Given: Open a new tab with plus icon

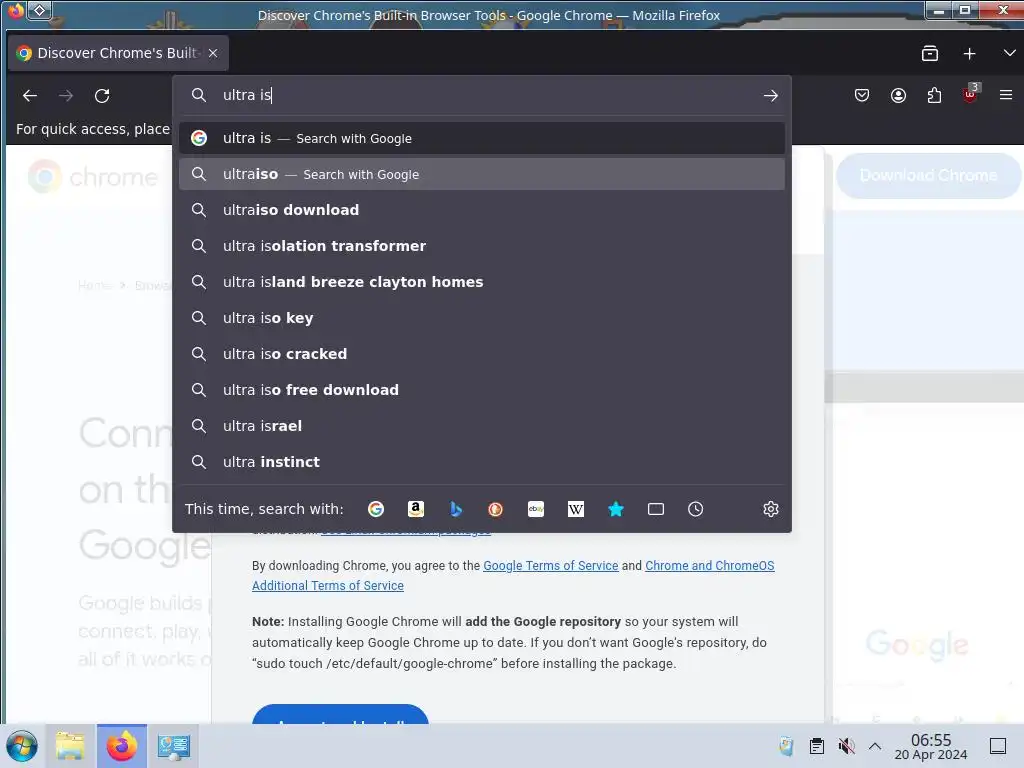Looking at the screenshot, I should coord(970,54).
